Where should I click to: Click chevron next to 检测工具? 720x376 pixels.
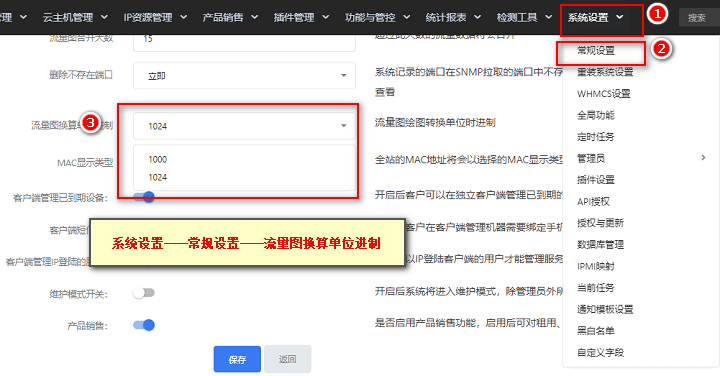pos(549,17)
